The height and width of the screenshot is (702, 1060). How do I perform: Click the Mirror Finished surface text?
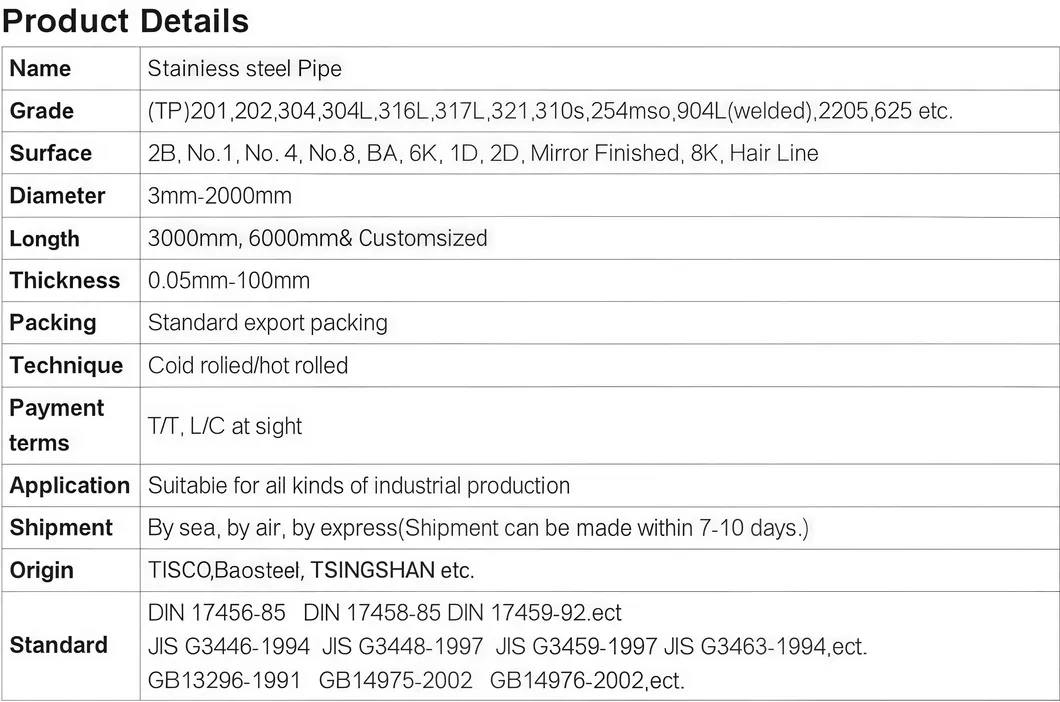click(x=604, y=154)
